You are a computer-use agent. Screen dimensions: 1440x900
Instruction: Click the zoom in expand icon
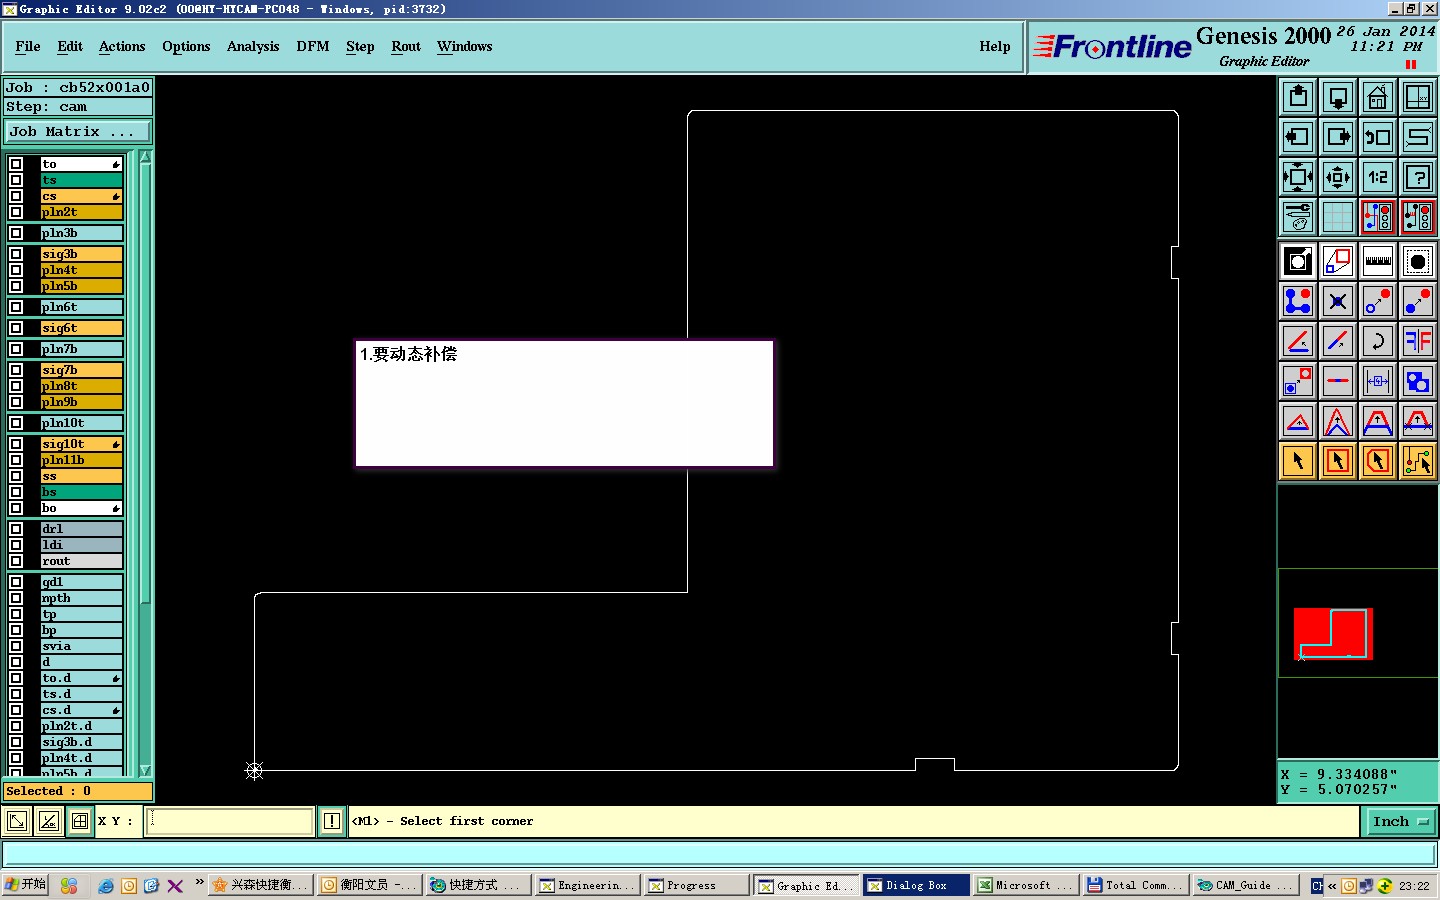point(1298,177)
